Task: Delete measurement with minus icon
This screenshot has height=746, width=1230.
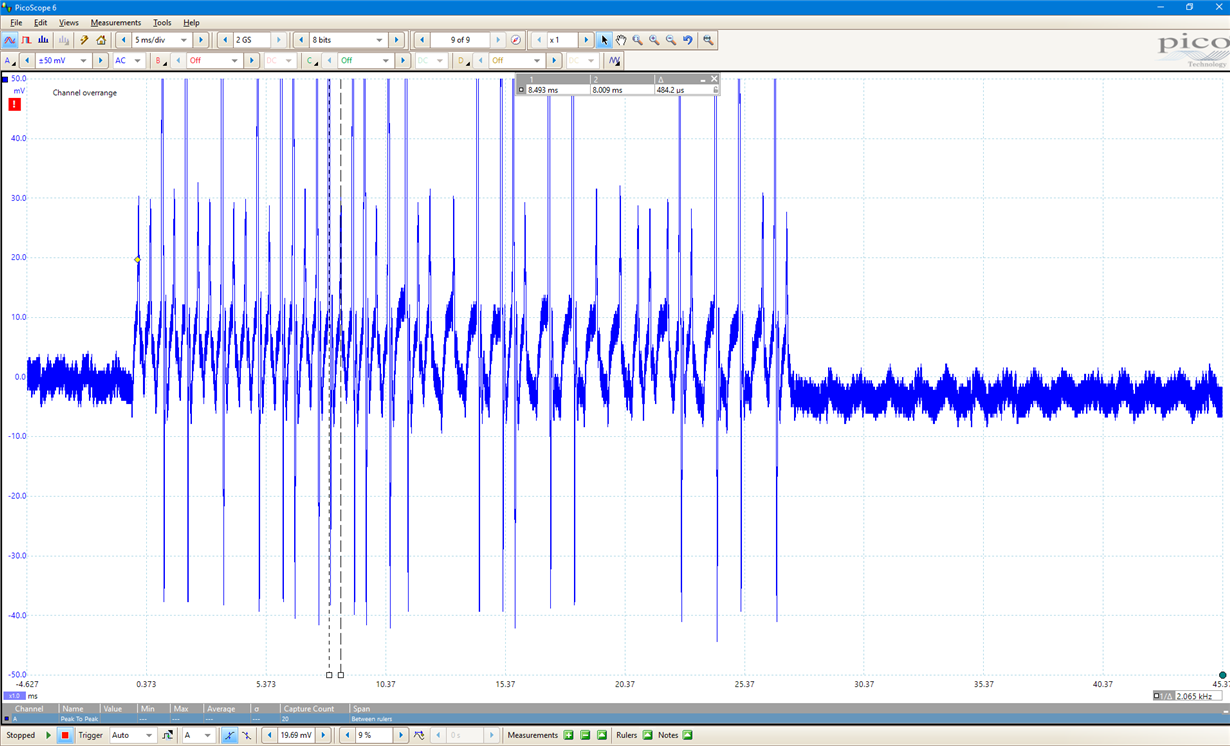Action: [x=585, y=735]
